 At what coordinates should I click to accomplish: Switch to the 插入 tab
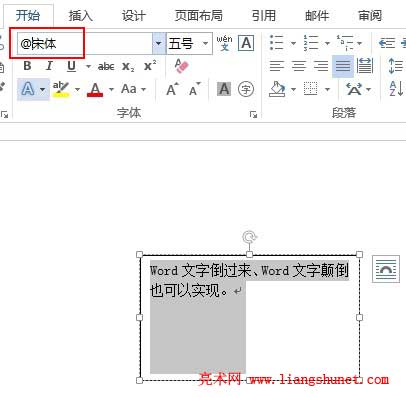[x=80, y=16]
